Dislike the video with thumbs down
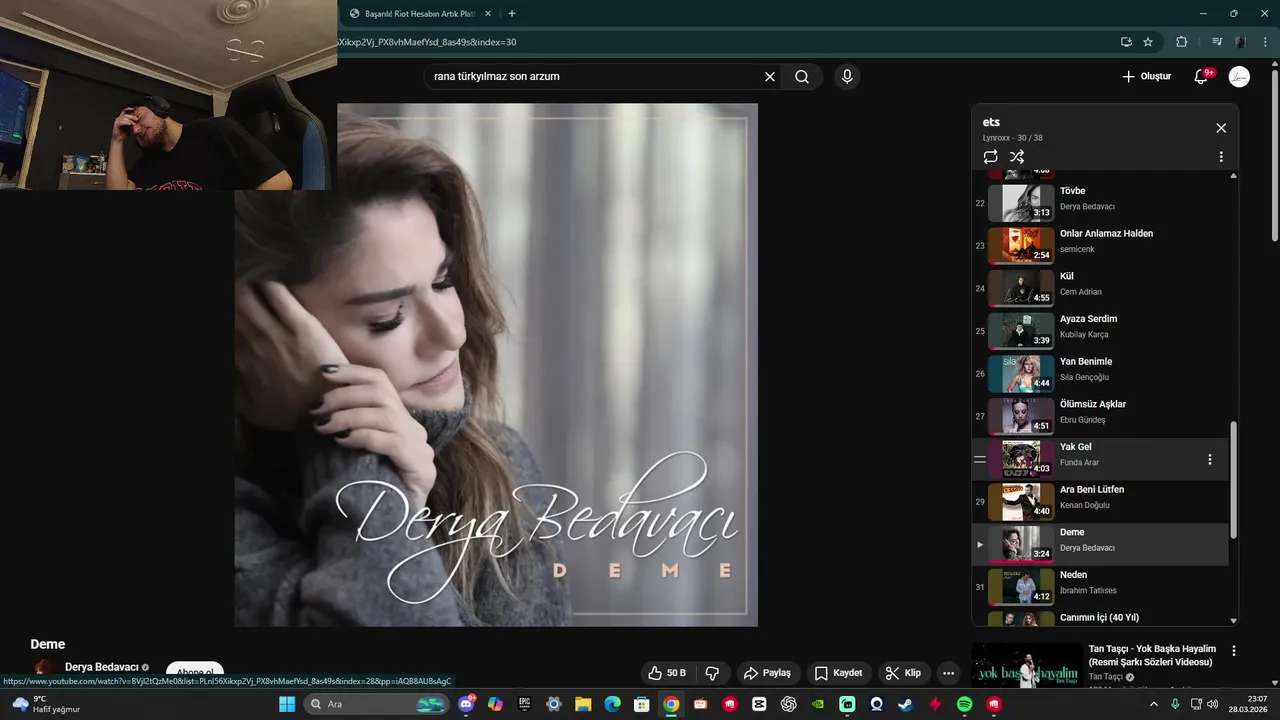 coord(712,673)
